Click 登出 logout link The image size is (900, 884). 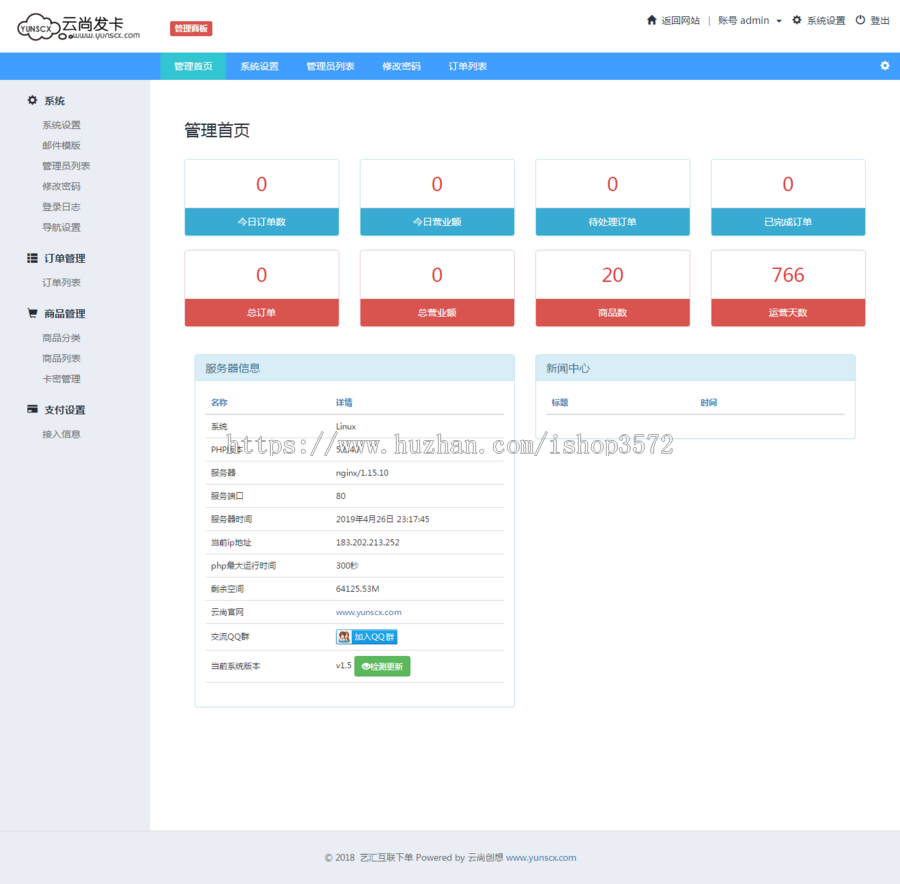click(x=879, y=21)
